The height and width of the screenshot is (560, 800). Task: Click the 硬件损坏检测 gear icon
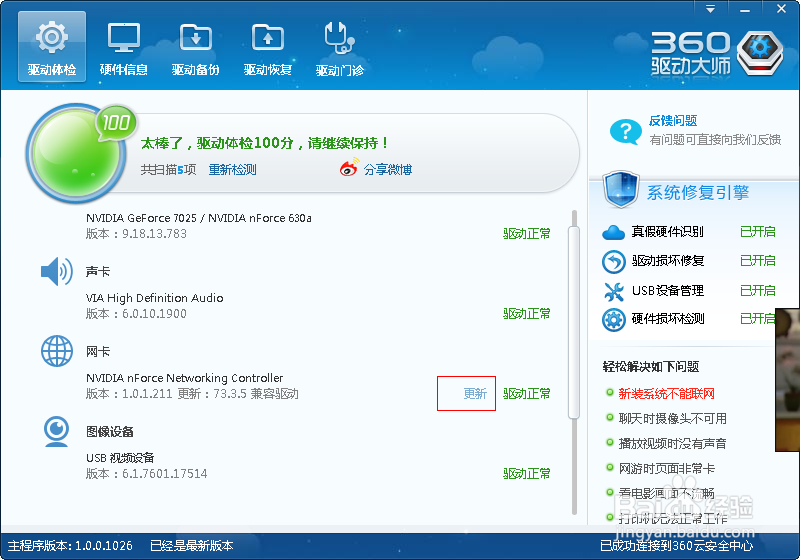tap(613, 320)
